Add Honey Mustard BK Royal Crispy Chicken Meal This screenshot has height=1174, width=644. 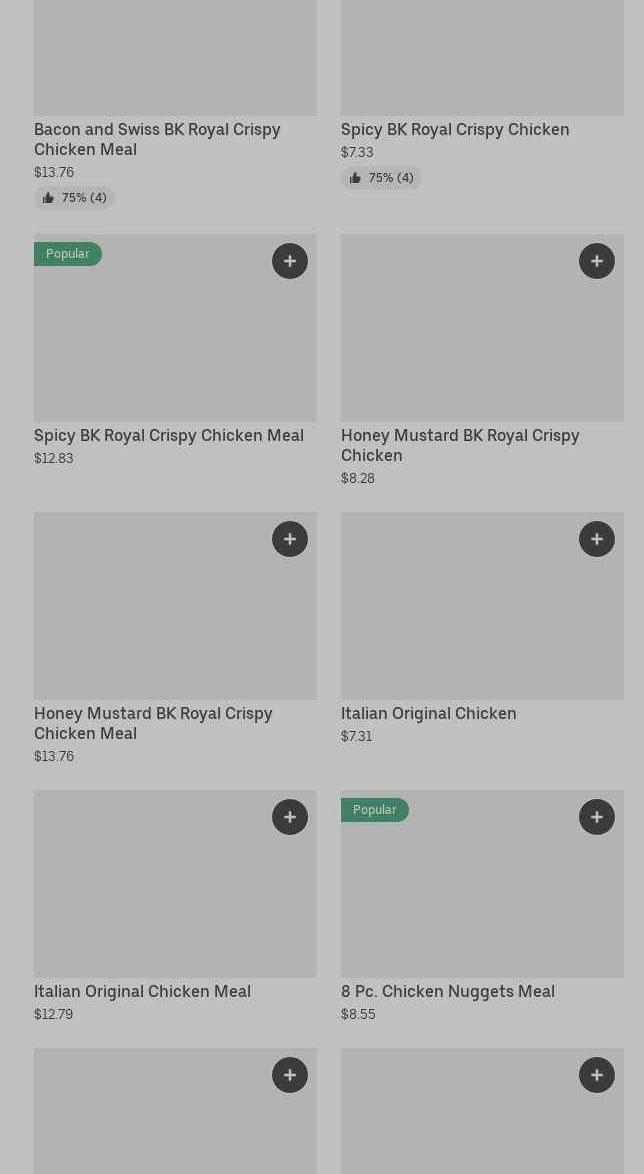(x=290, y=539)
